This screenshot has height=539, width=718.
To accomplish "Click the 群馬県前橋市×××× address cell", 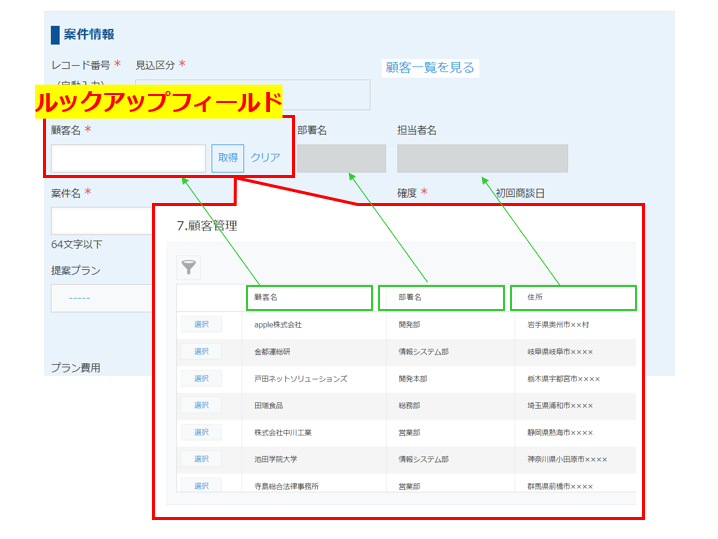I will point(560,486).
